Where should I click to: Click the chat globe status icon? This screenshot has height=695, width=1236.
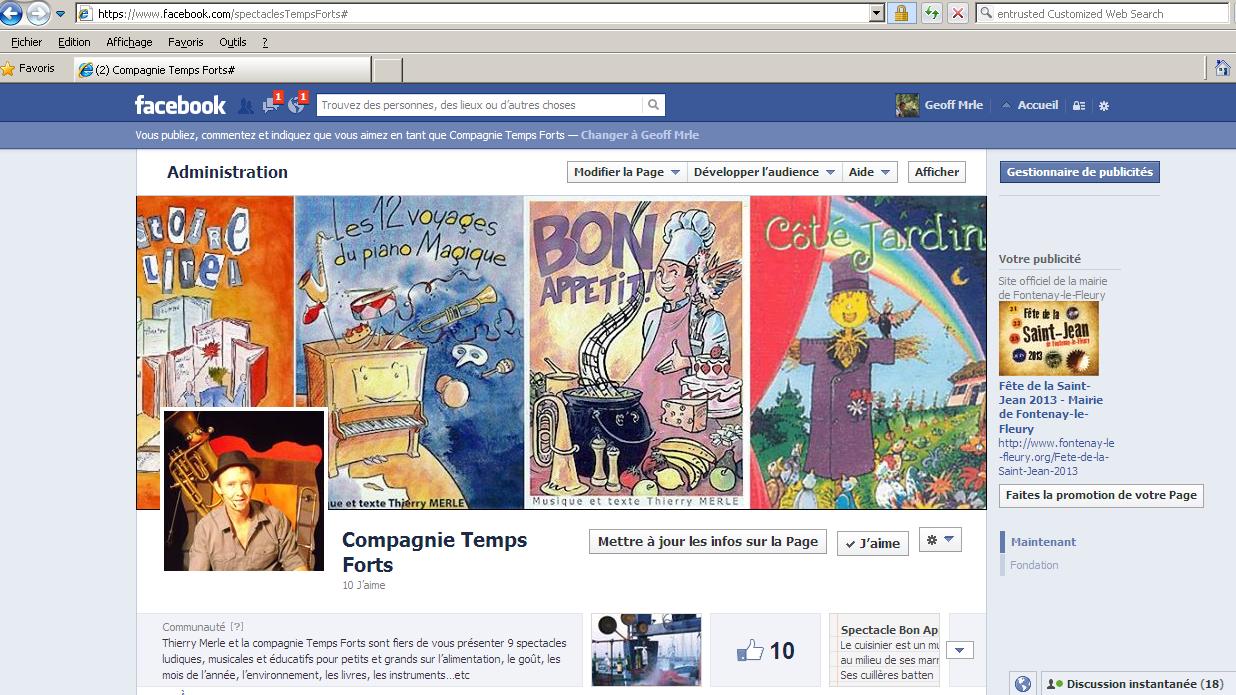point(1022,684)
